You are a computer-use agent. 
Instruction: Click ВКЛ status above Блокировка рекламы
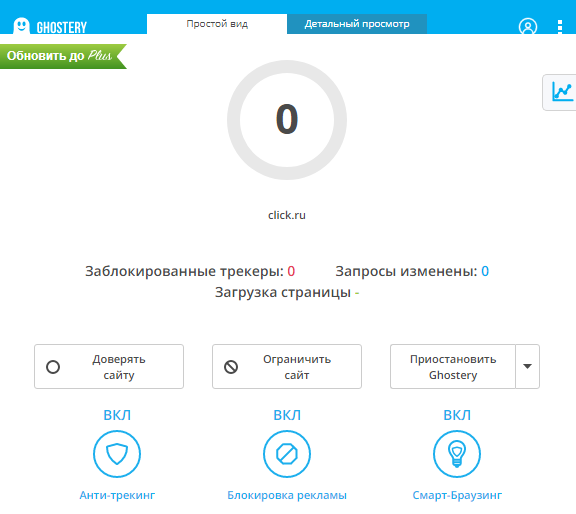(287, 415)
